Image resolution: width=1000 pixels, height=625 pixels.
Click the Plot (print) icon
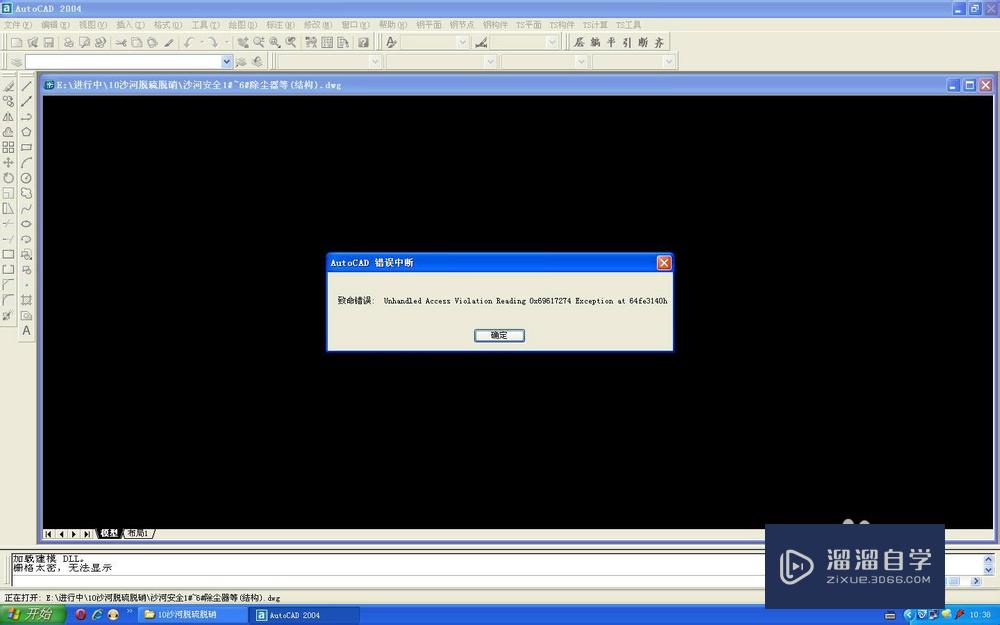tap(68, 42)
